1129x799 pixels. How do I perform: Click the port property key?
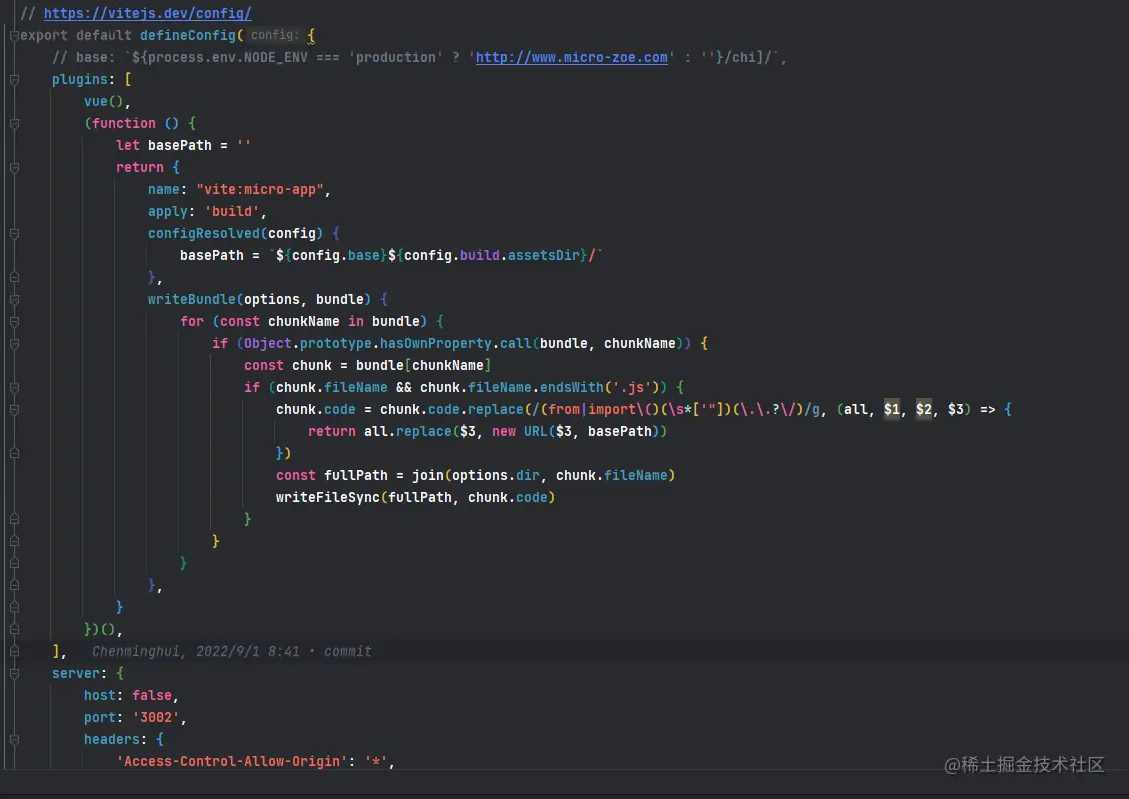(x=99, y=718)
